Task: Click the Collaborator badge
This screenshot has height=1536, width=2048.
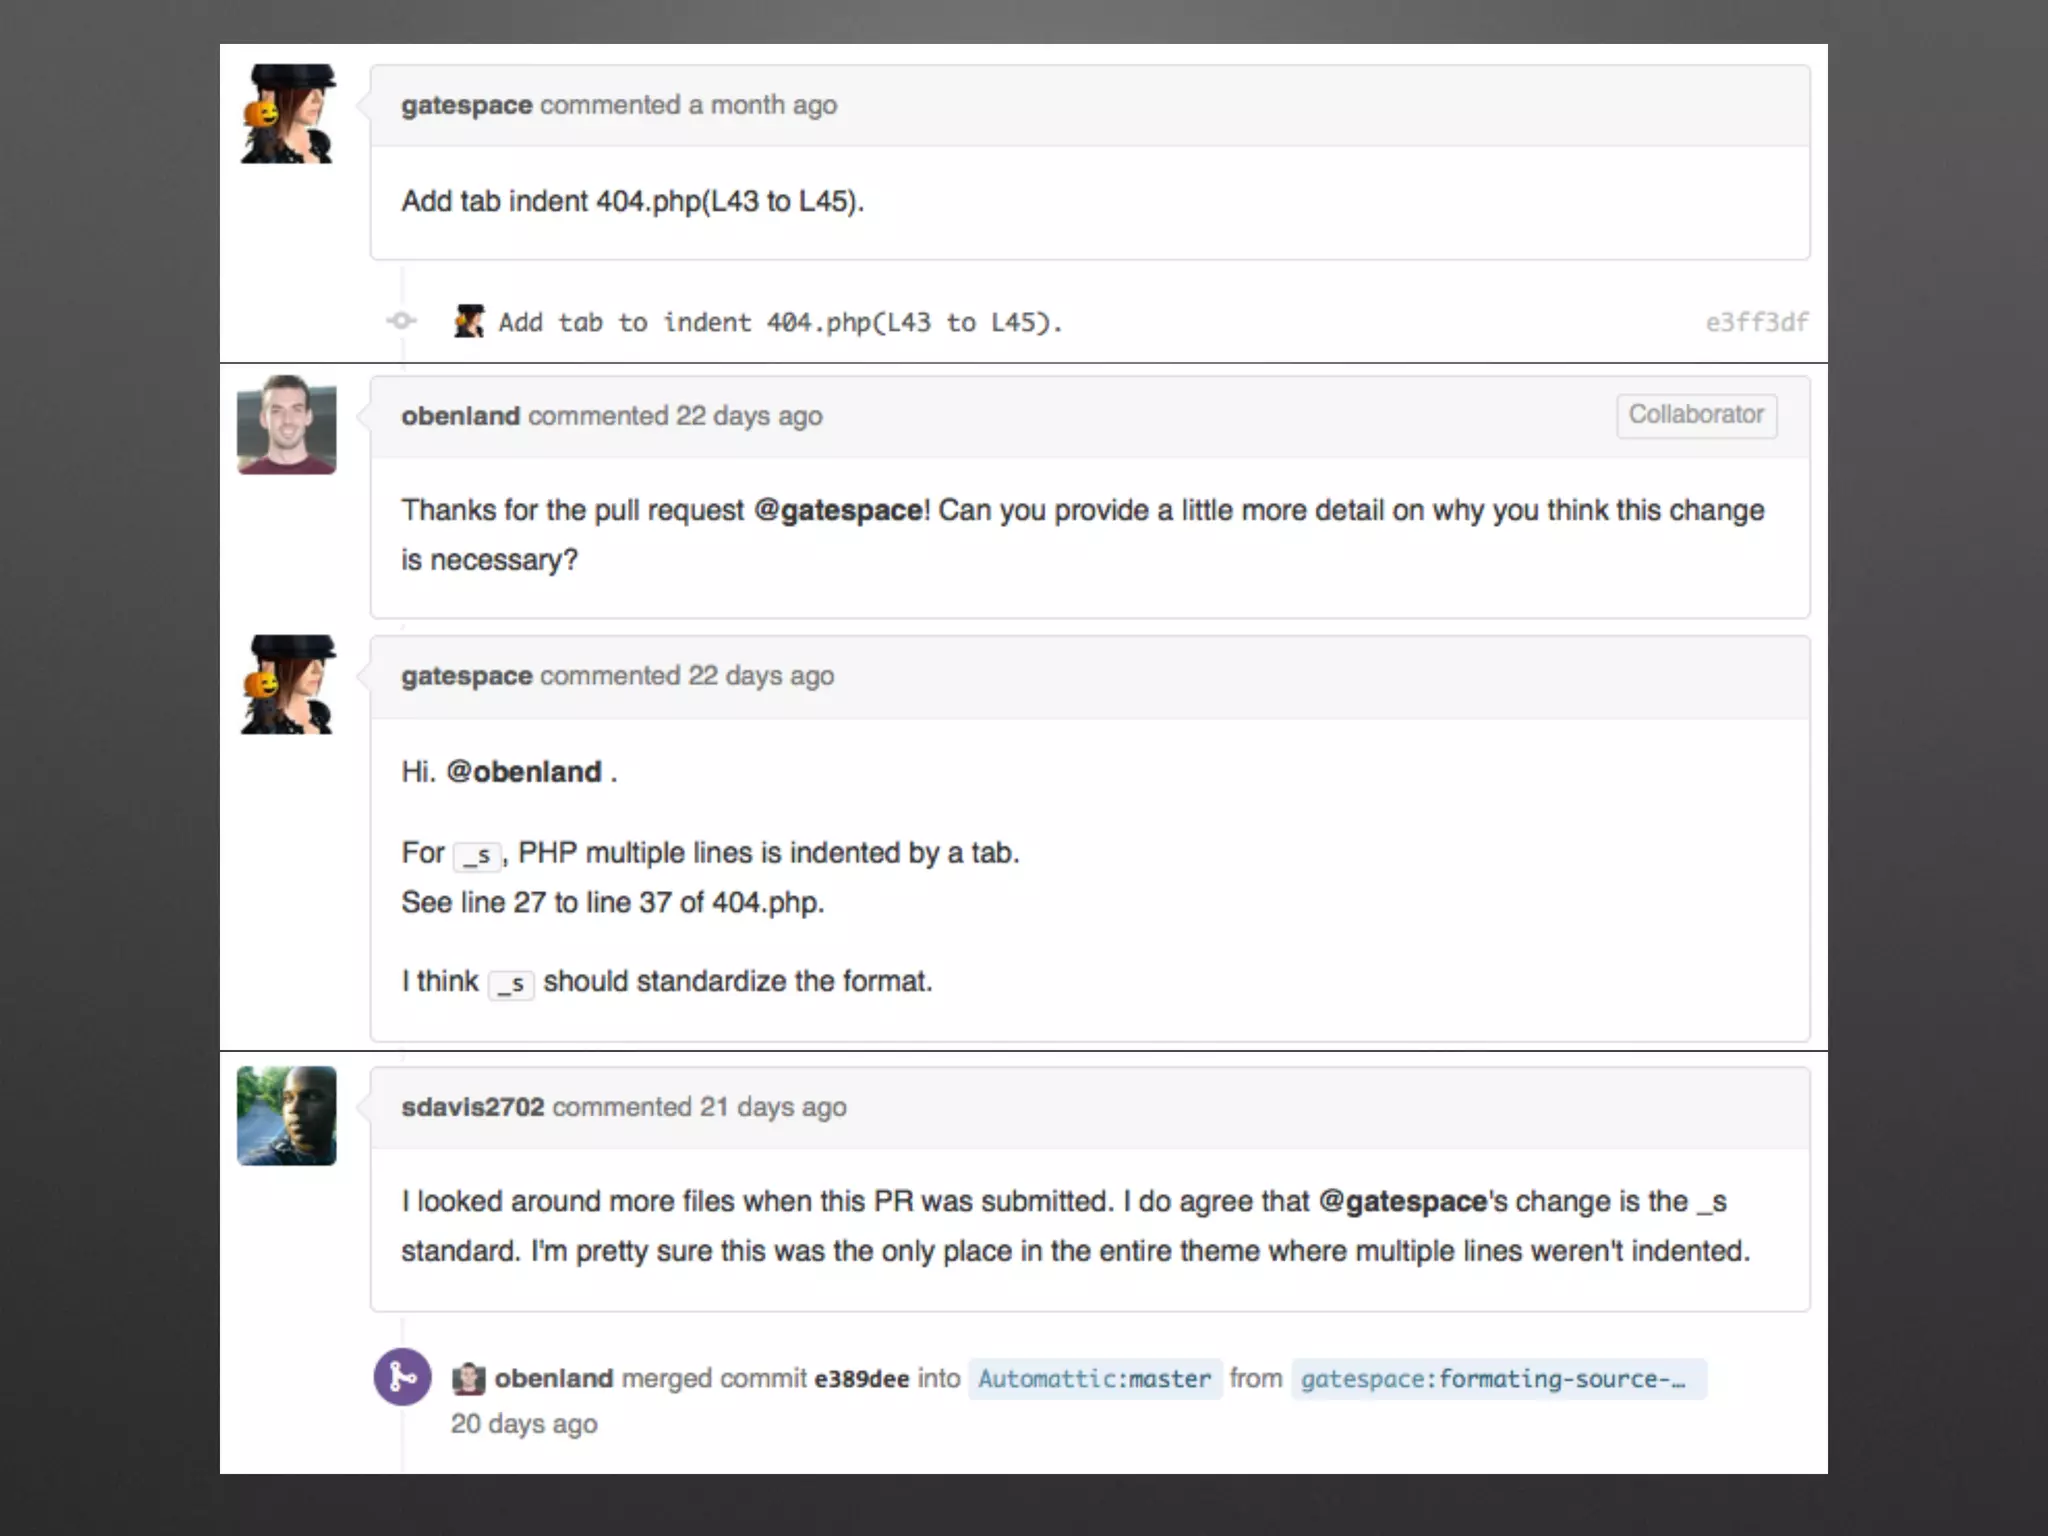Action: click(x=1696, y=415)
